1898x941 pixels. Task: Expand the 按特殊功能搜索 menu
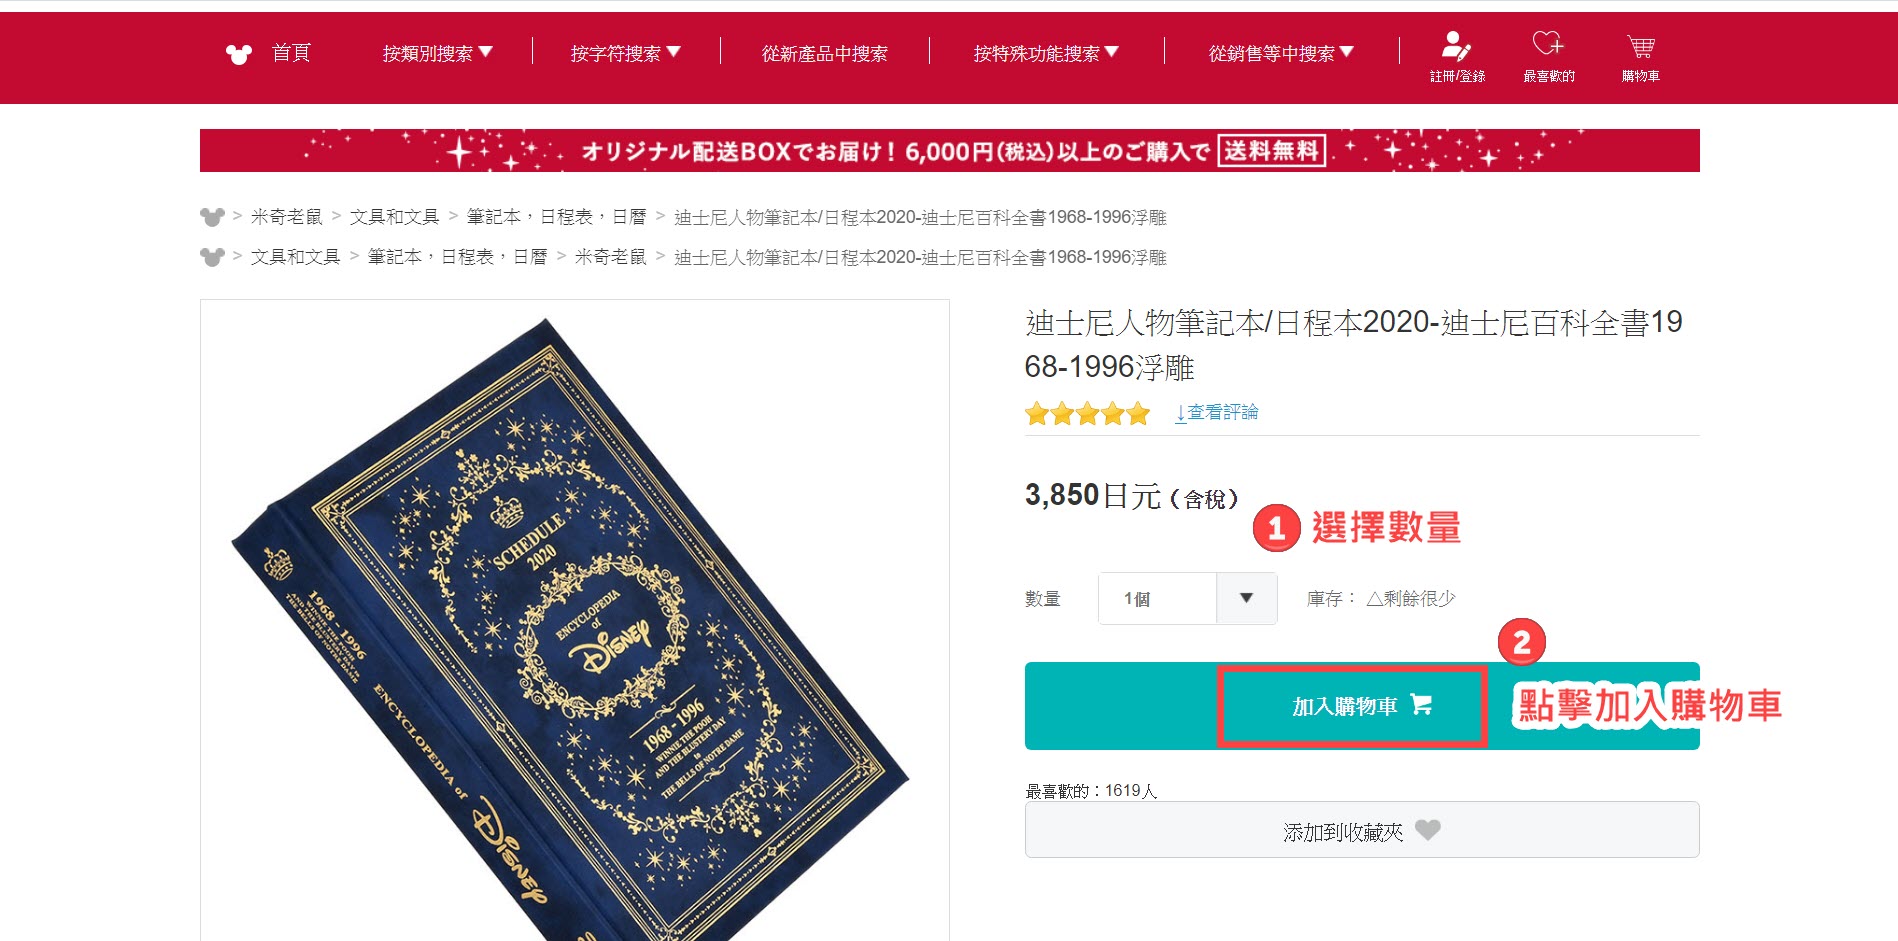tap(1046, 53)
